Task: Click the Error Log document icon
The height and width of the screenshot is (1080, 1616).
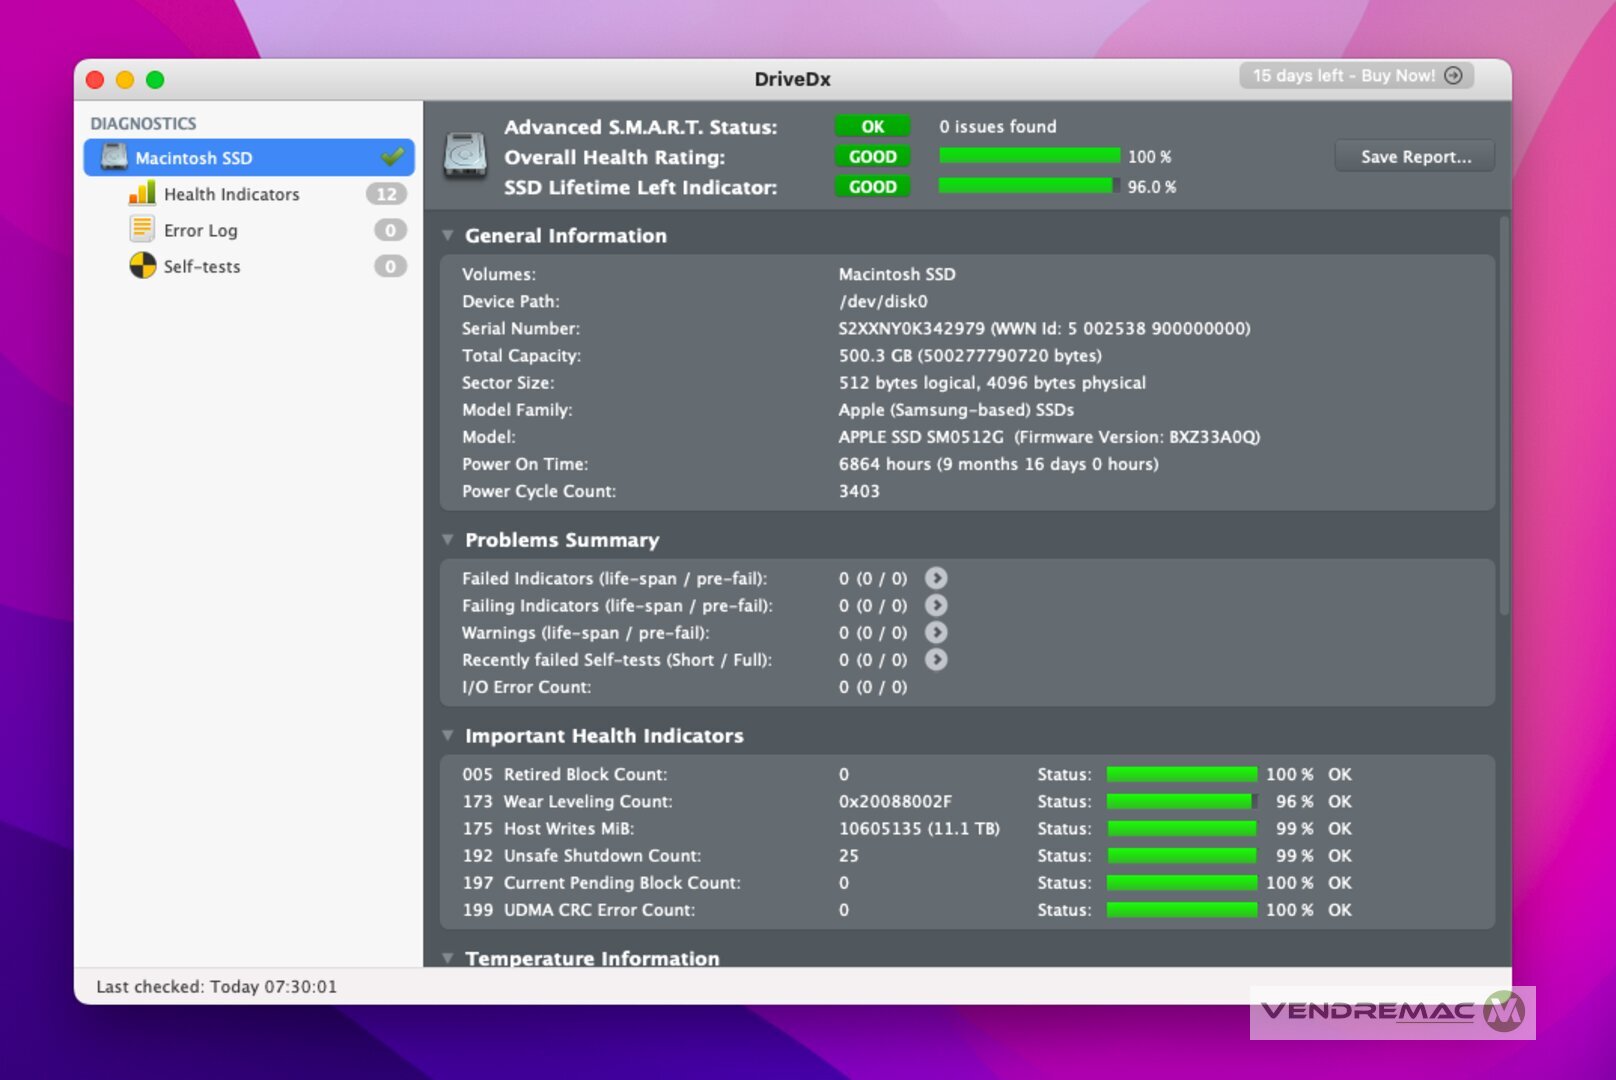Action: [x=142, y=230]
